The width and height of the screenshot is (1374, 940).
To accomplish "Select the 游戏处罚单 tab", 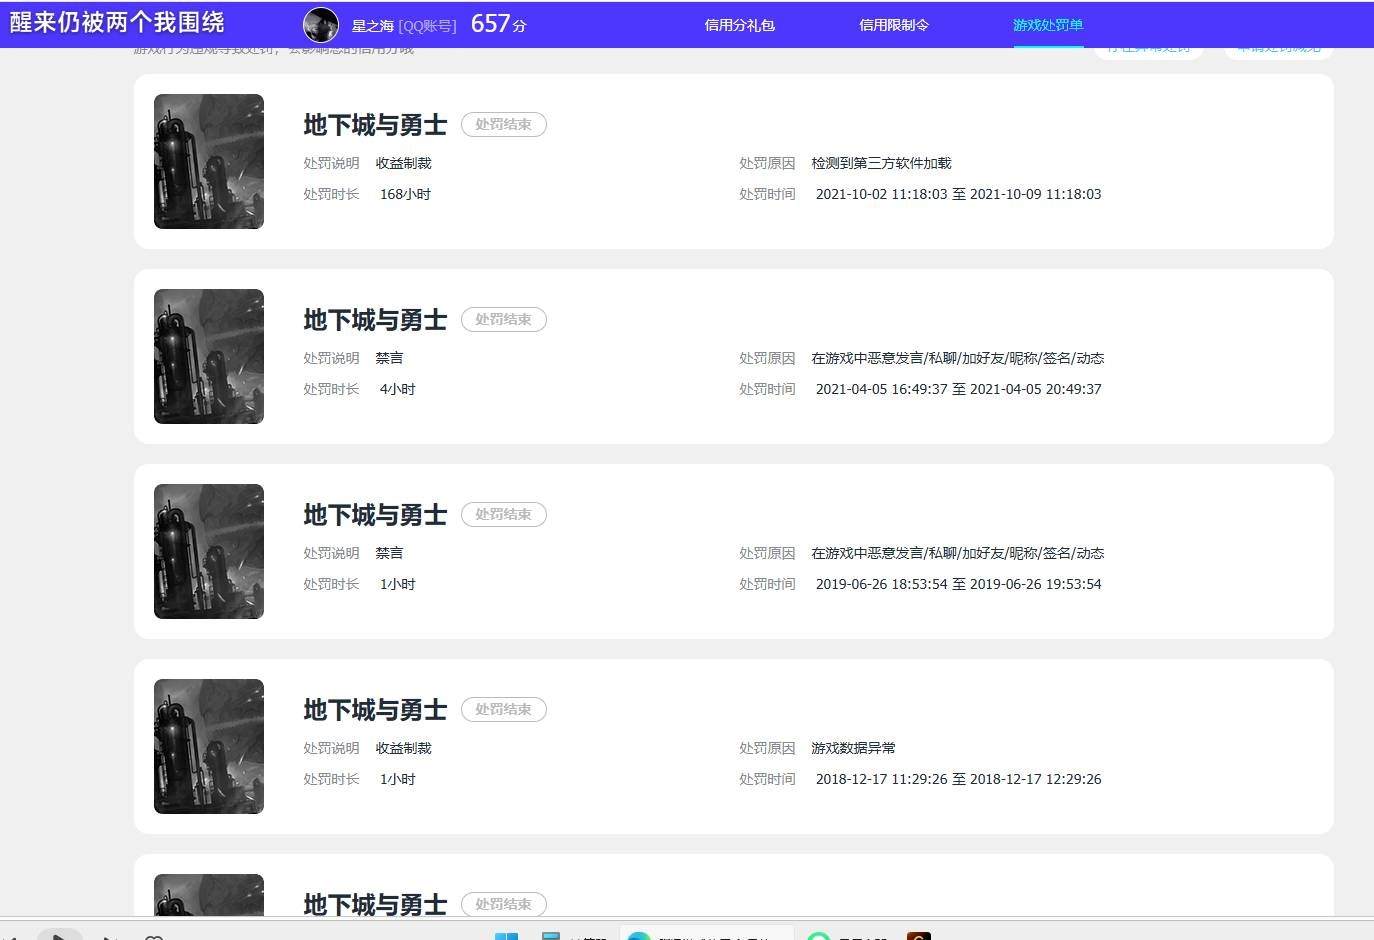I will [x=1048, y=25].
